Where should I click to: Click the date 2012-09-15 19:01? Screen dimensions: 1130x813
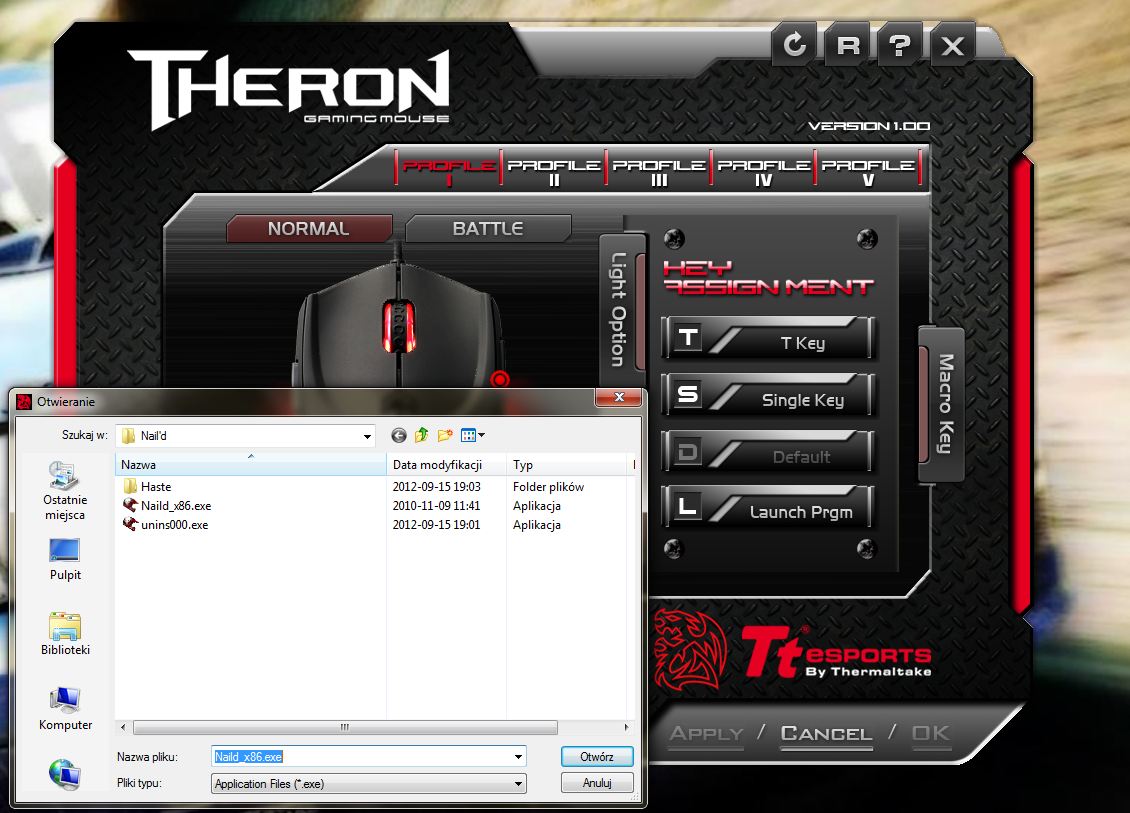(437, 525)
